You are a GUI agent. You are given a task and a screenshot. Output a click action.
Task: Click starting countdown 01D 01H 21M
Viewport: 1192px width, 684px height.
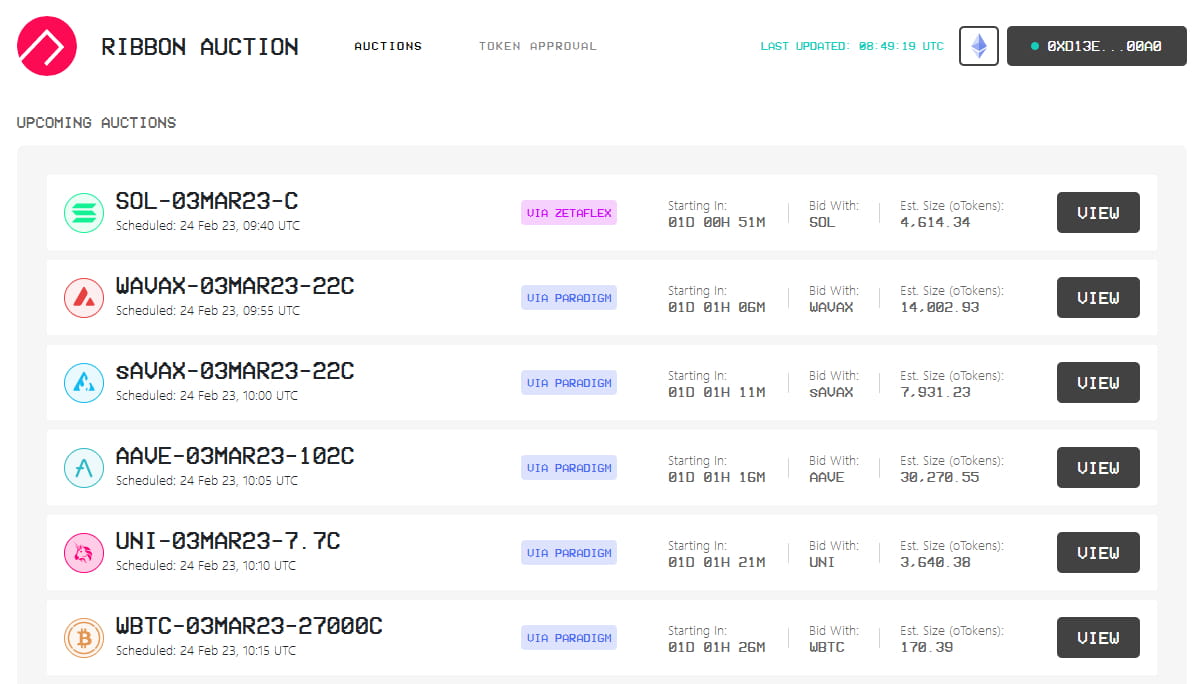click(717, 563)
